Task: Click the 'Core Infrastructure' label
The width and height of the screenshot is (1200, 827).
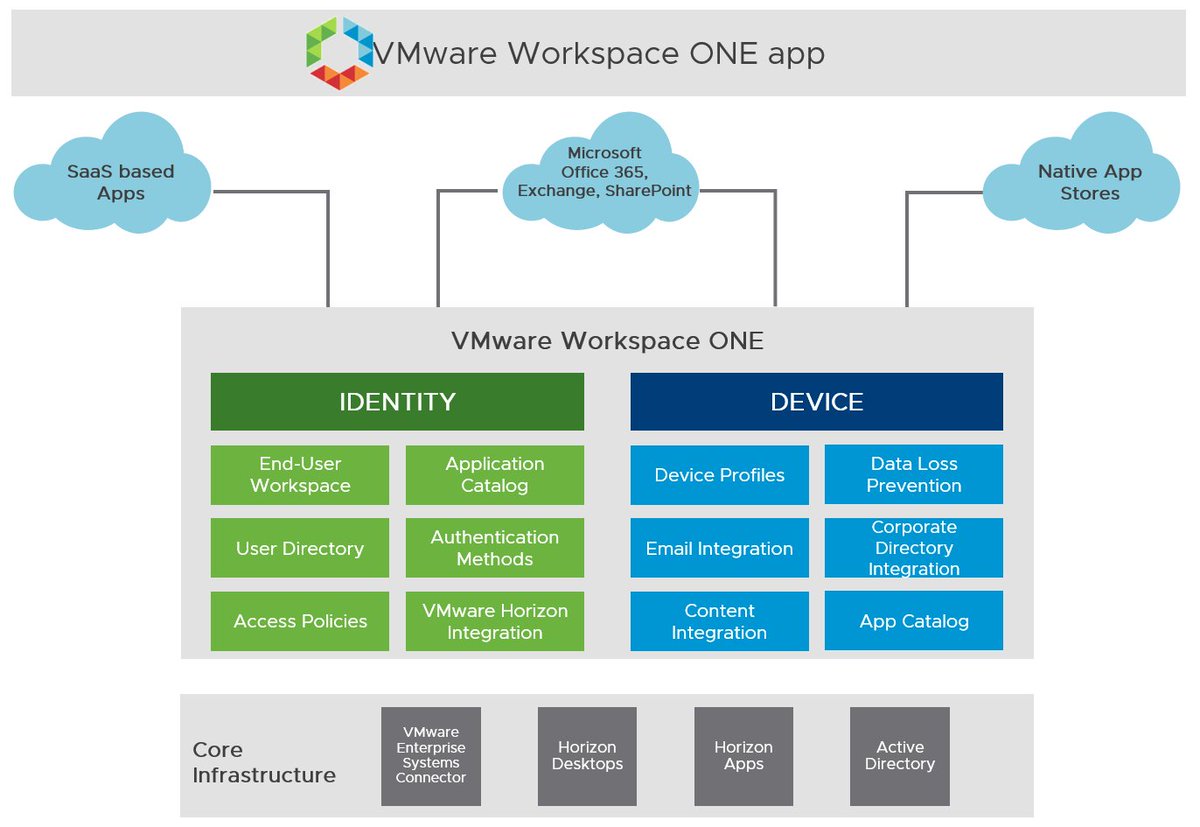Action: [x=264, y=762]
